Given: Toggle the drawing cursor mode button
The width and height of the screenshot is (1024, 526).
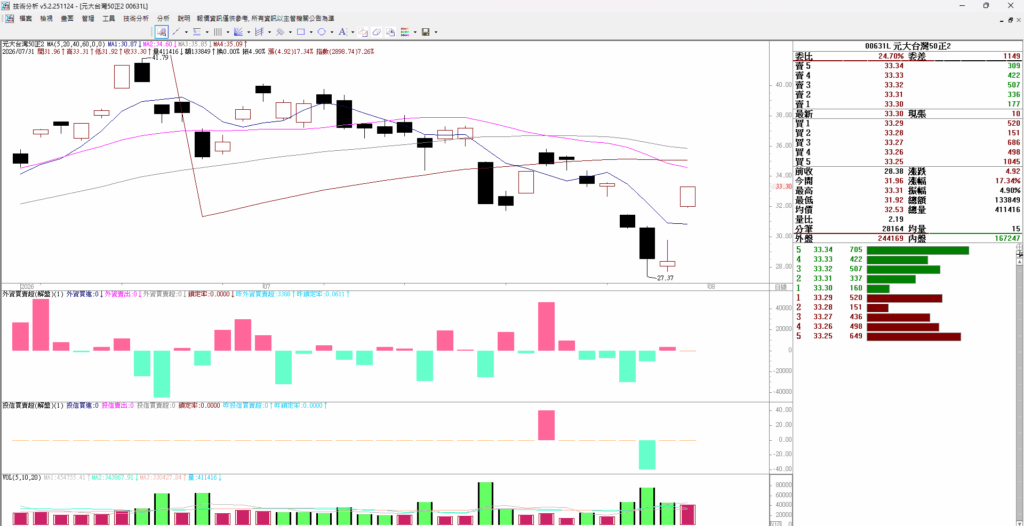Looking at the screenshot, I should (x=162, y=31).
